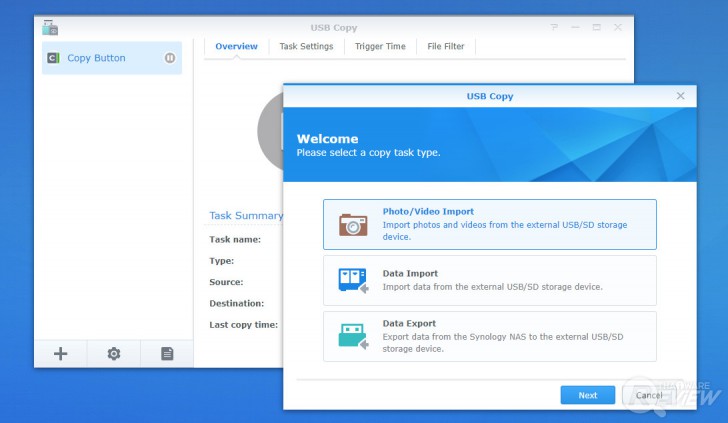The width and height of the screenshot is (728, 423).
Task: Click the add task plus icon
Action: [x=60, y=354]
